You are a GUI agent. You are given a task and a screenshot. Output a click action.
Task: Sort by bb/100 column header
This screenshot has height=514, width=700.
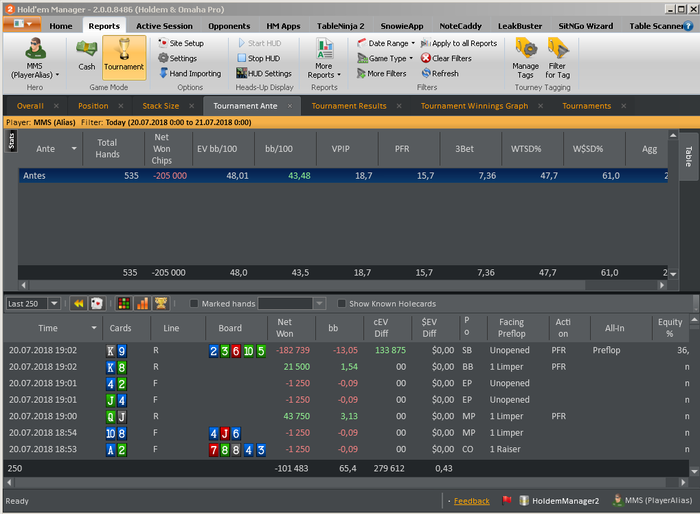pos(279,149)
